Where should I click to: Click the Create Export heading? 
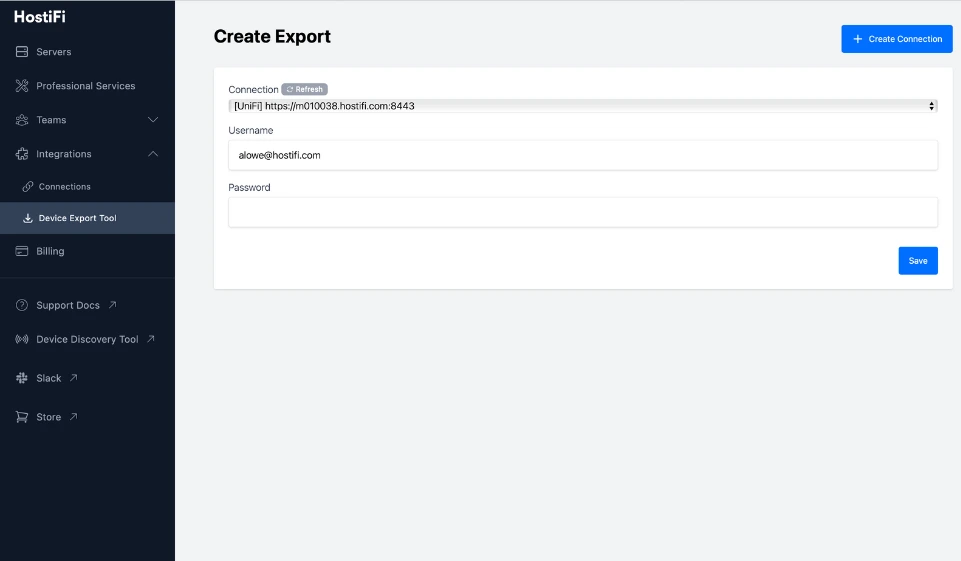click(272, 37)
